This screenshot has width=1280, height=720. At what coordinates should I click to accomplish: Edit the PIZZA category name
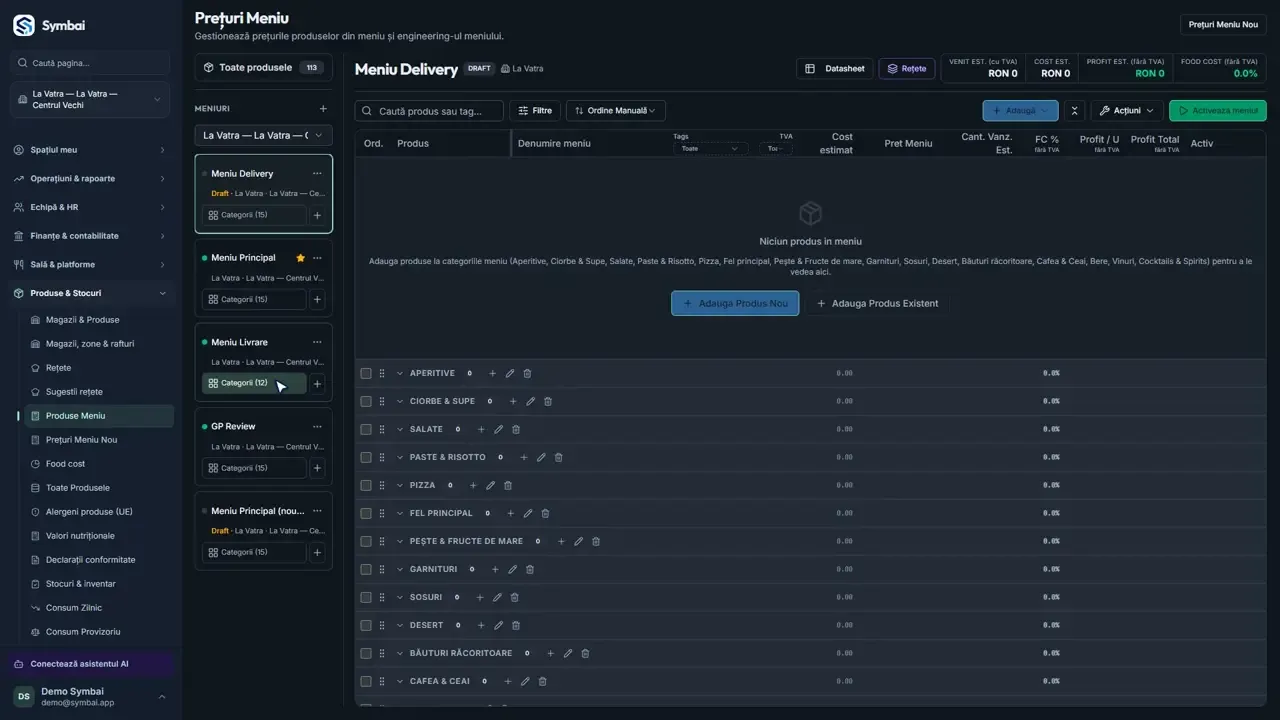coord(490,486)
